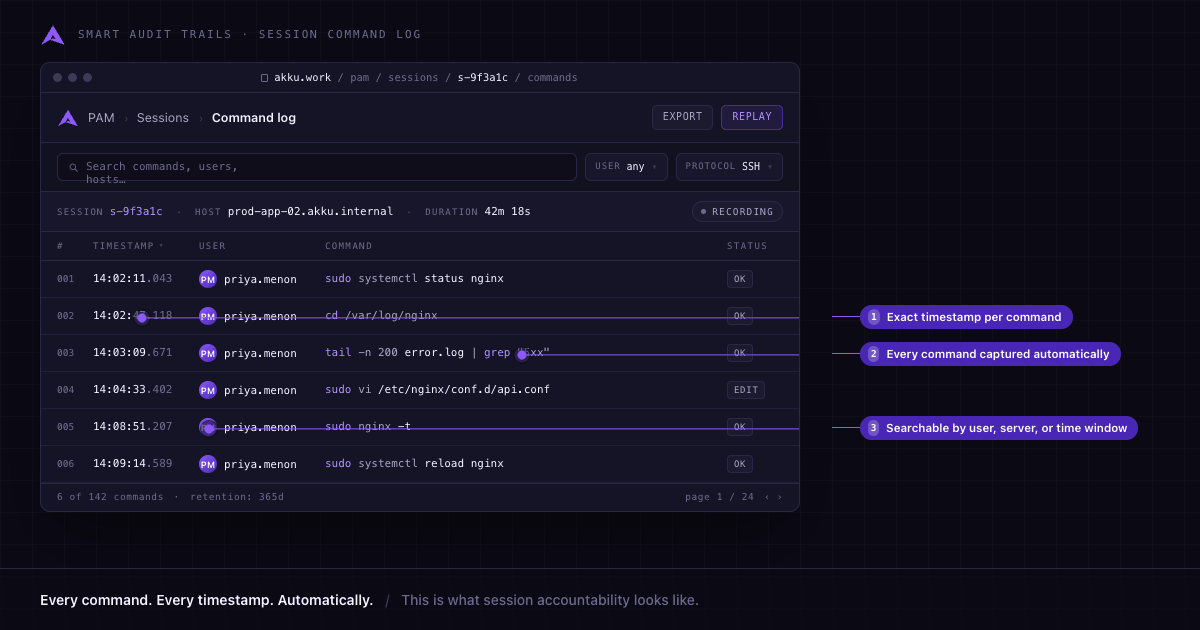Click the OK status badge in row 006
The height and width of the screenshot is (630, 1200).
(x=740, y=464)
